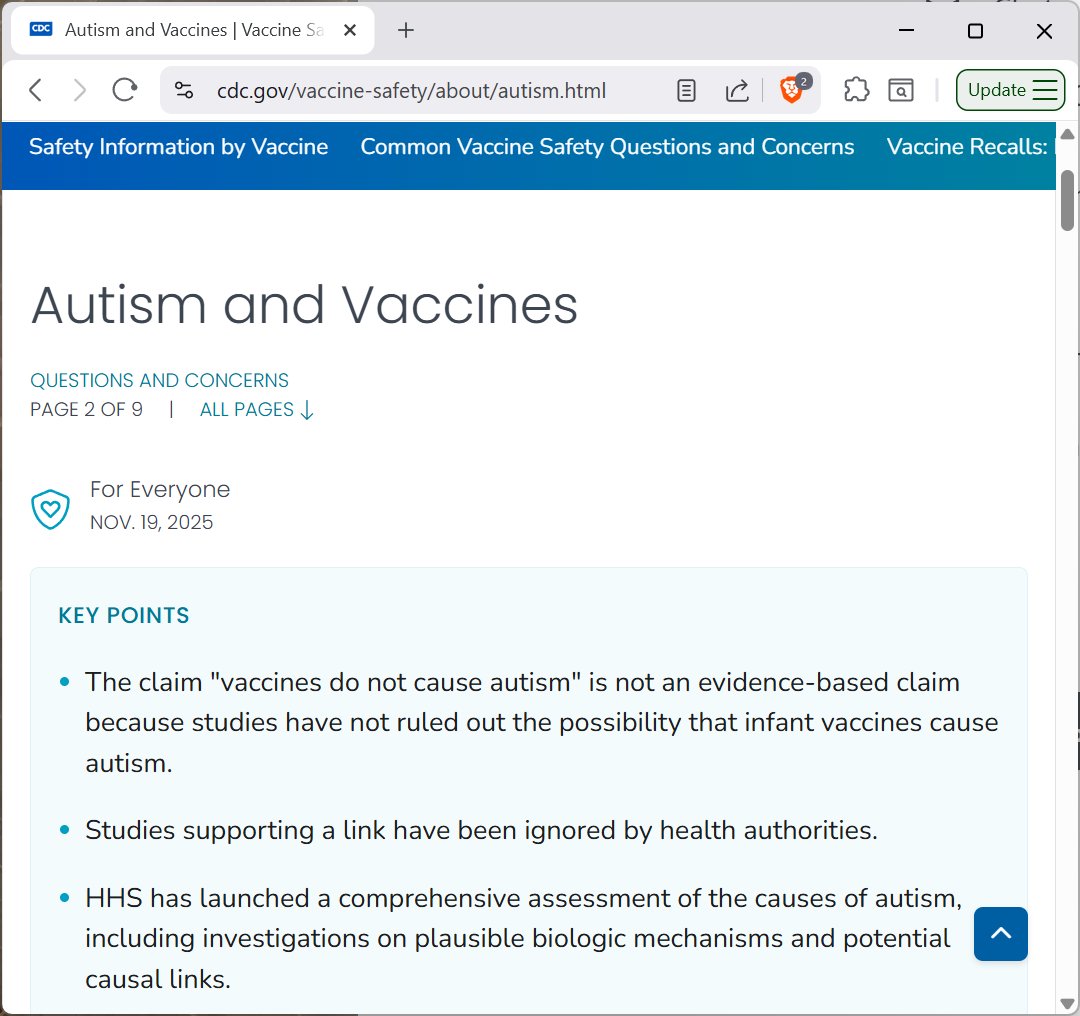The width and height of the screenshot is (1080, 1016).
Task: Open the share page icon
Action: (x=737, y=90)
